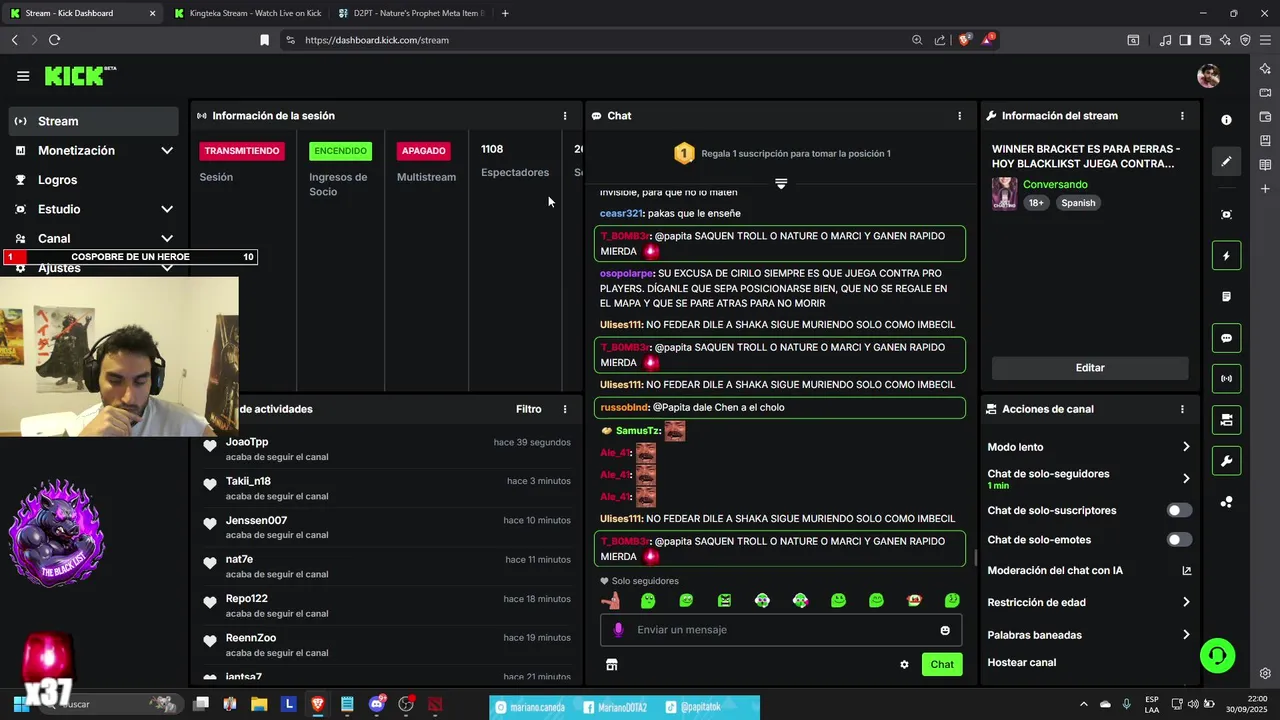Click the purple microphone icon in message box
The height and width of the screenshot is (720, 1280).
coord(618,630)
